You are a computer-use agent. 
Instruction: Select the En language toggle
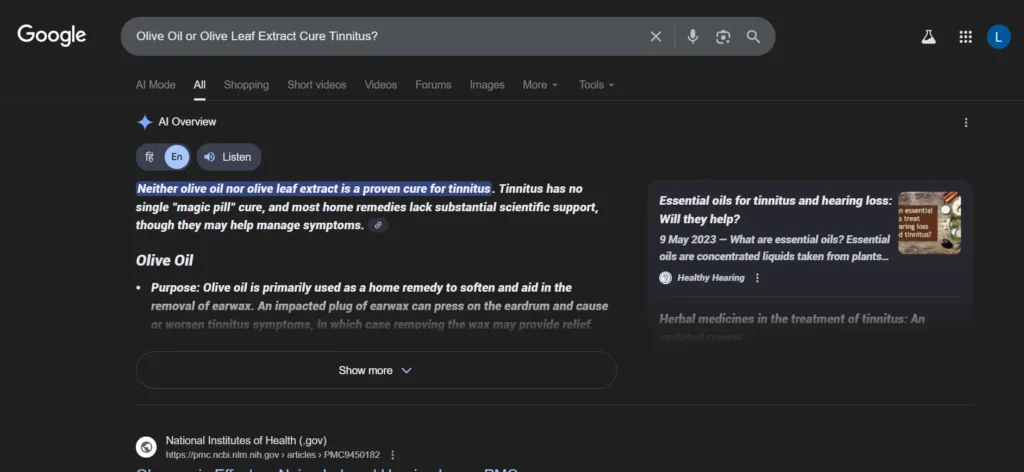[176, 157]
